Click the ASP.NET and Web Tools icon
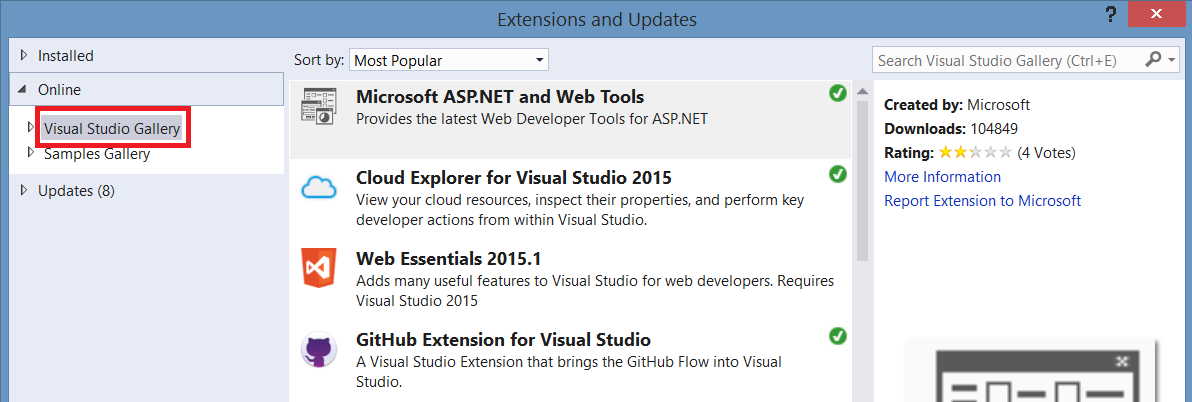Image resolution: width=1192 pixels, height=402 pixels. (x=319, y=107)
